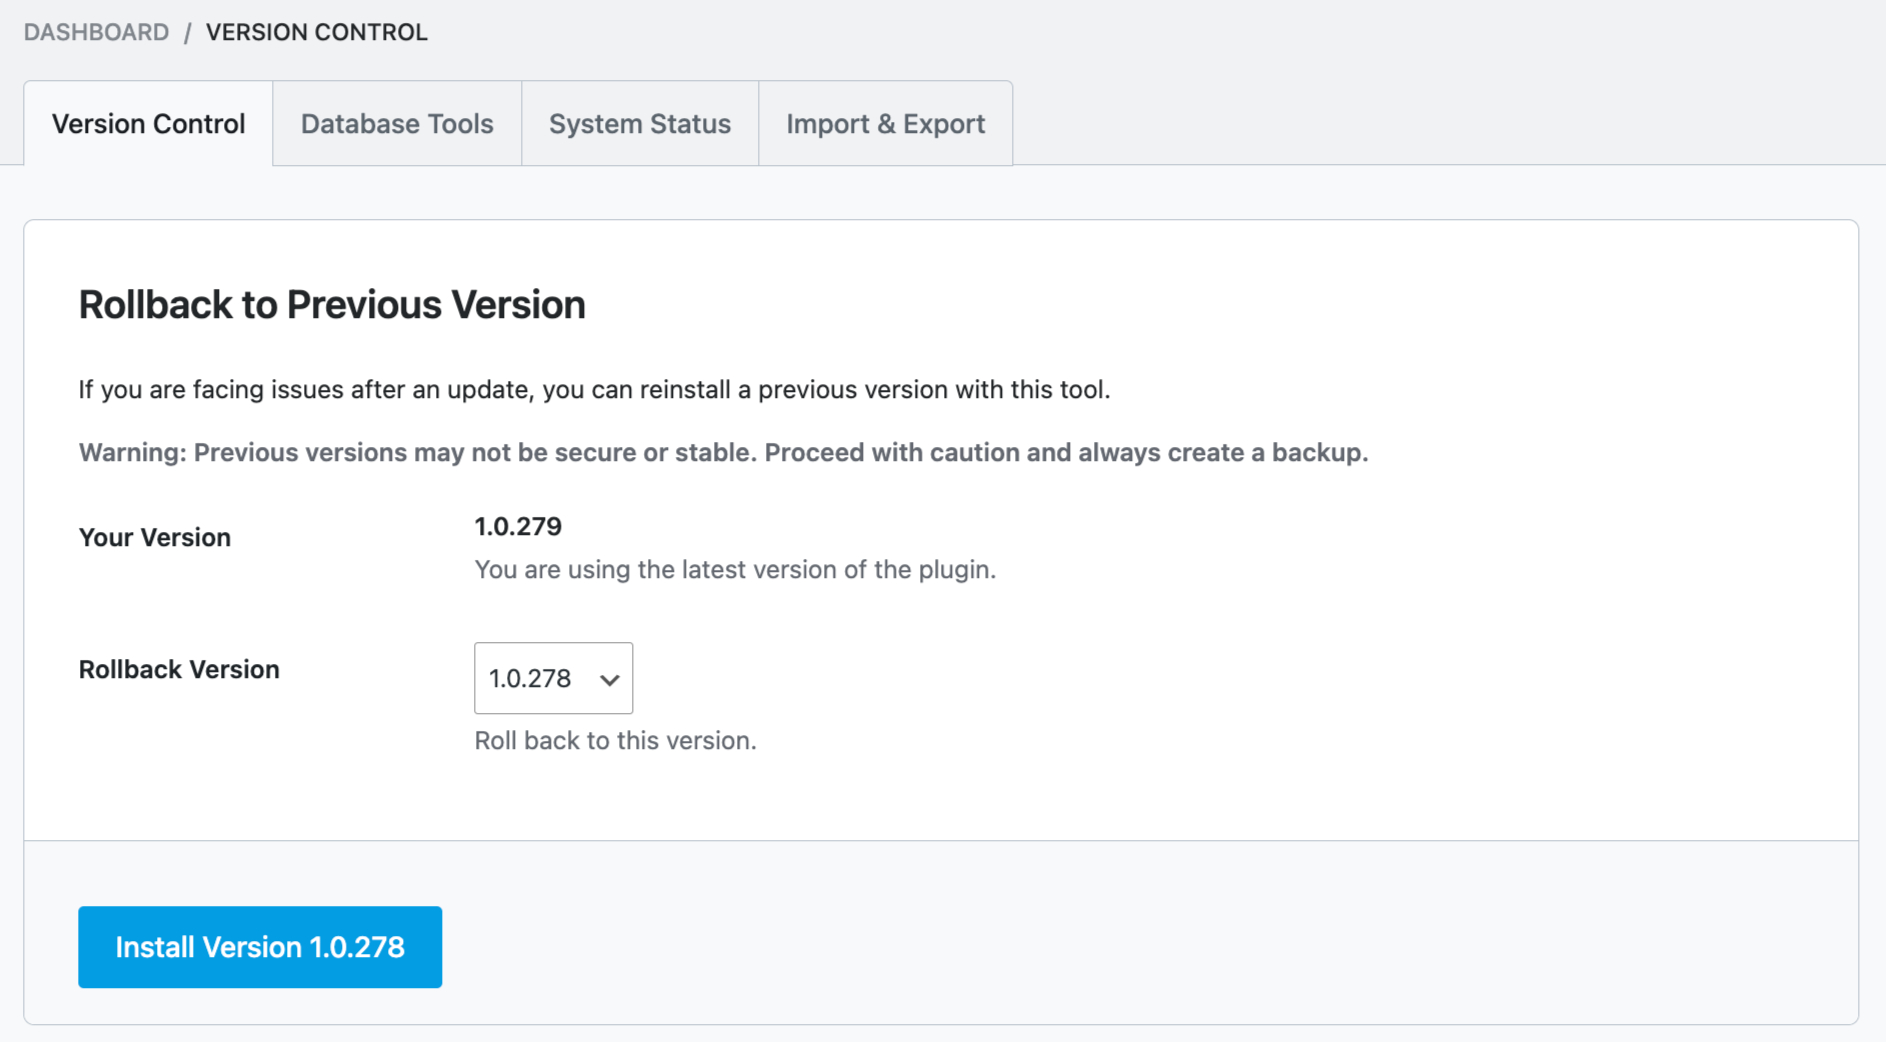Click the current version number 1.0.279
1886x1042 pixels.
point(518,526)
